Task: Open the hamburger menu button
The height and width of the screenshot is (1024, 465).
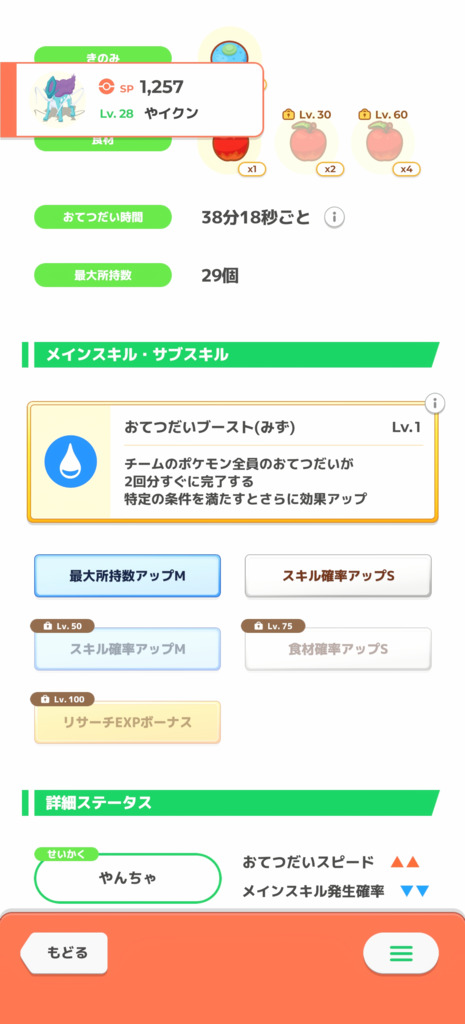Action: (x=400, y=954)
